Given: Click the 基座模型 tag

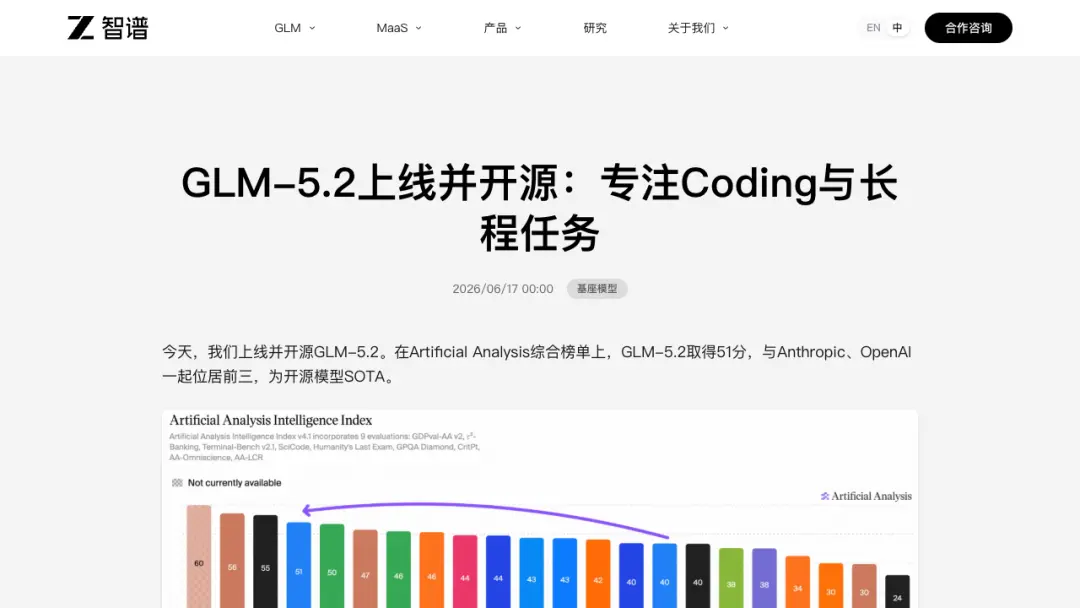Looking at the screenshot, I should [596, 289].
